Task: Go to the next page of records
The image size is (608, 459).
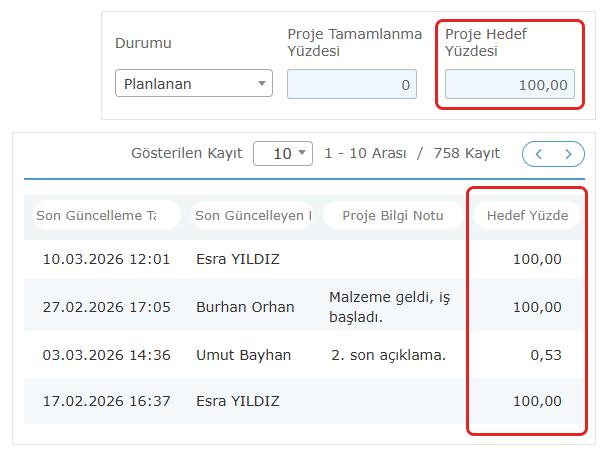Action: (569, 154)
